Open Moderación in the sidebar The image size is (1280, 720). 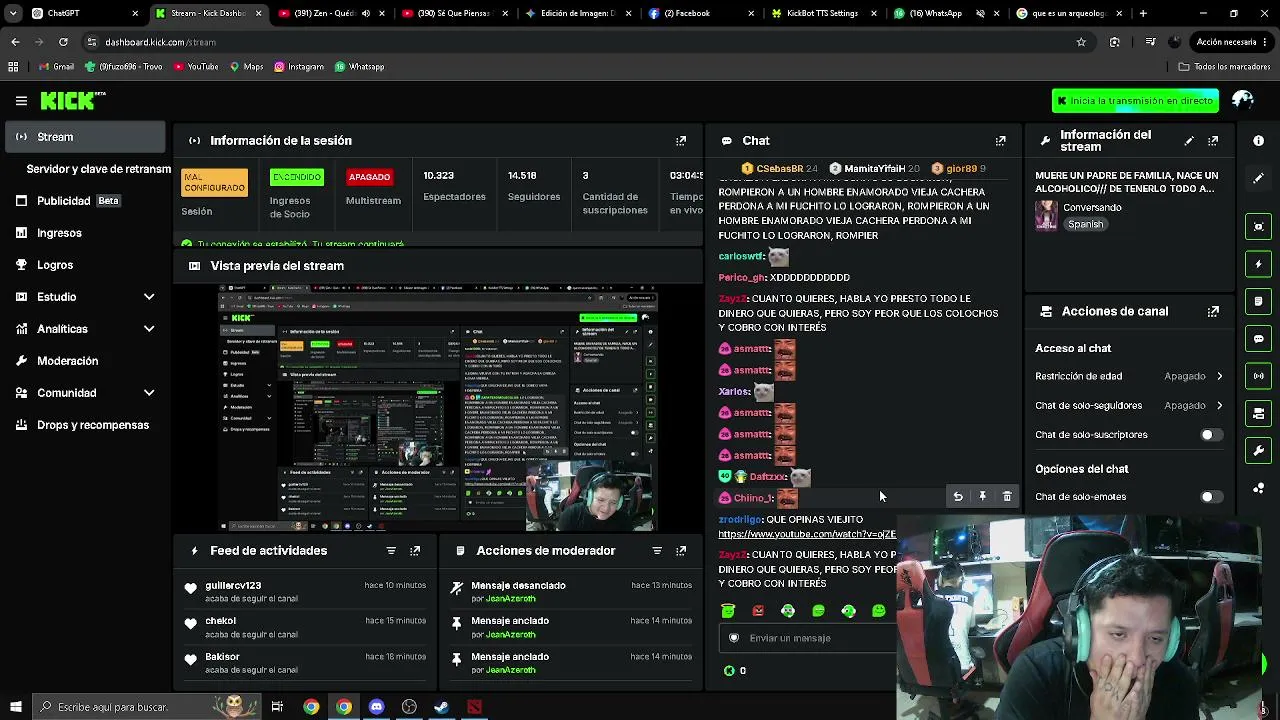pos(85,361)
